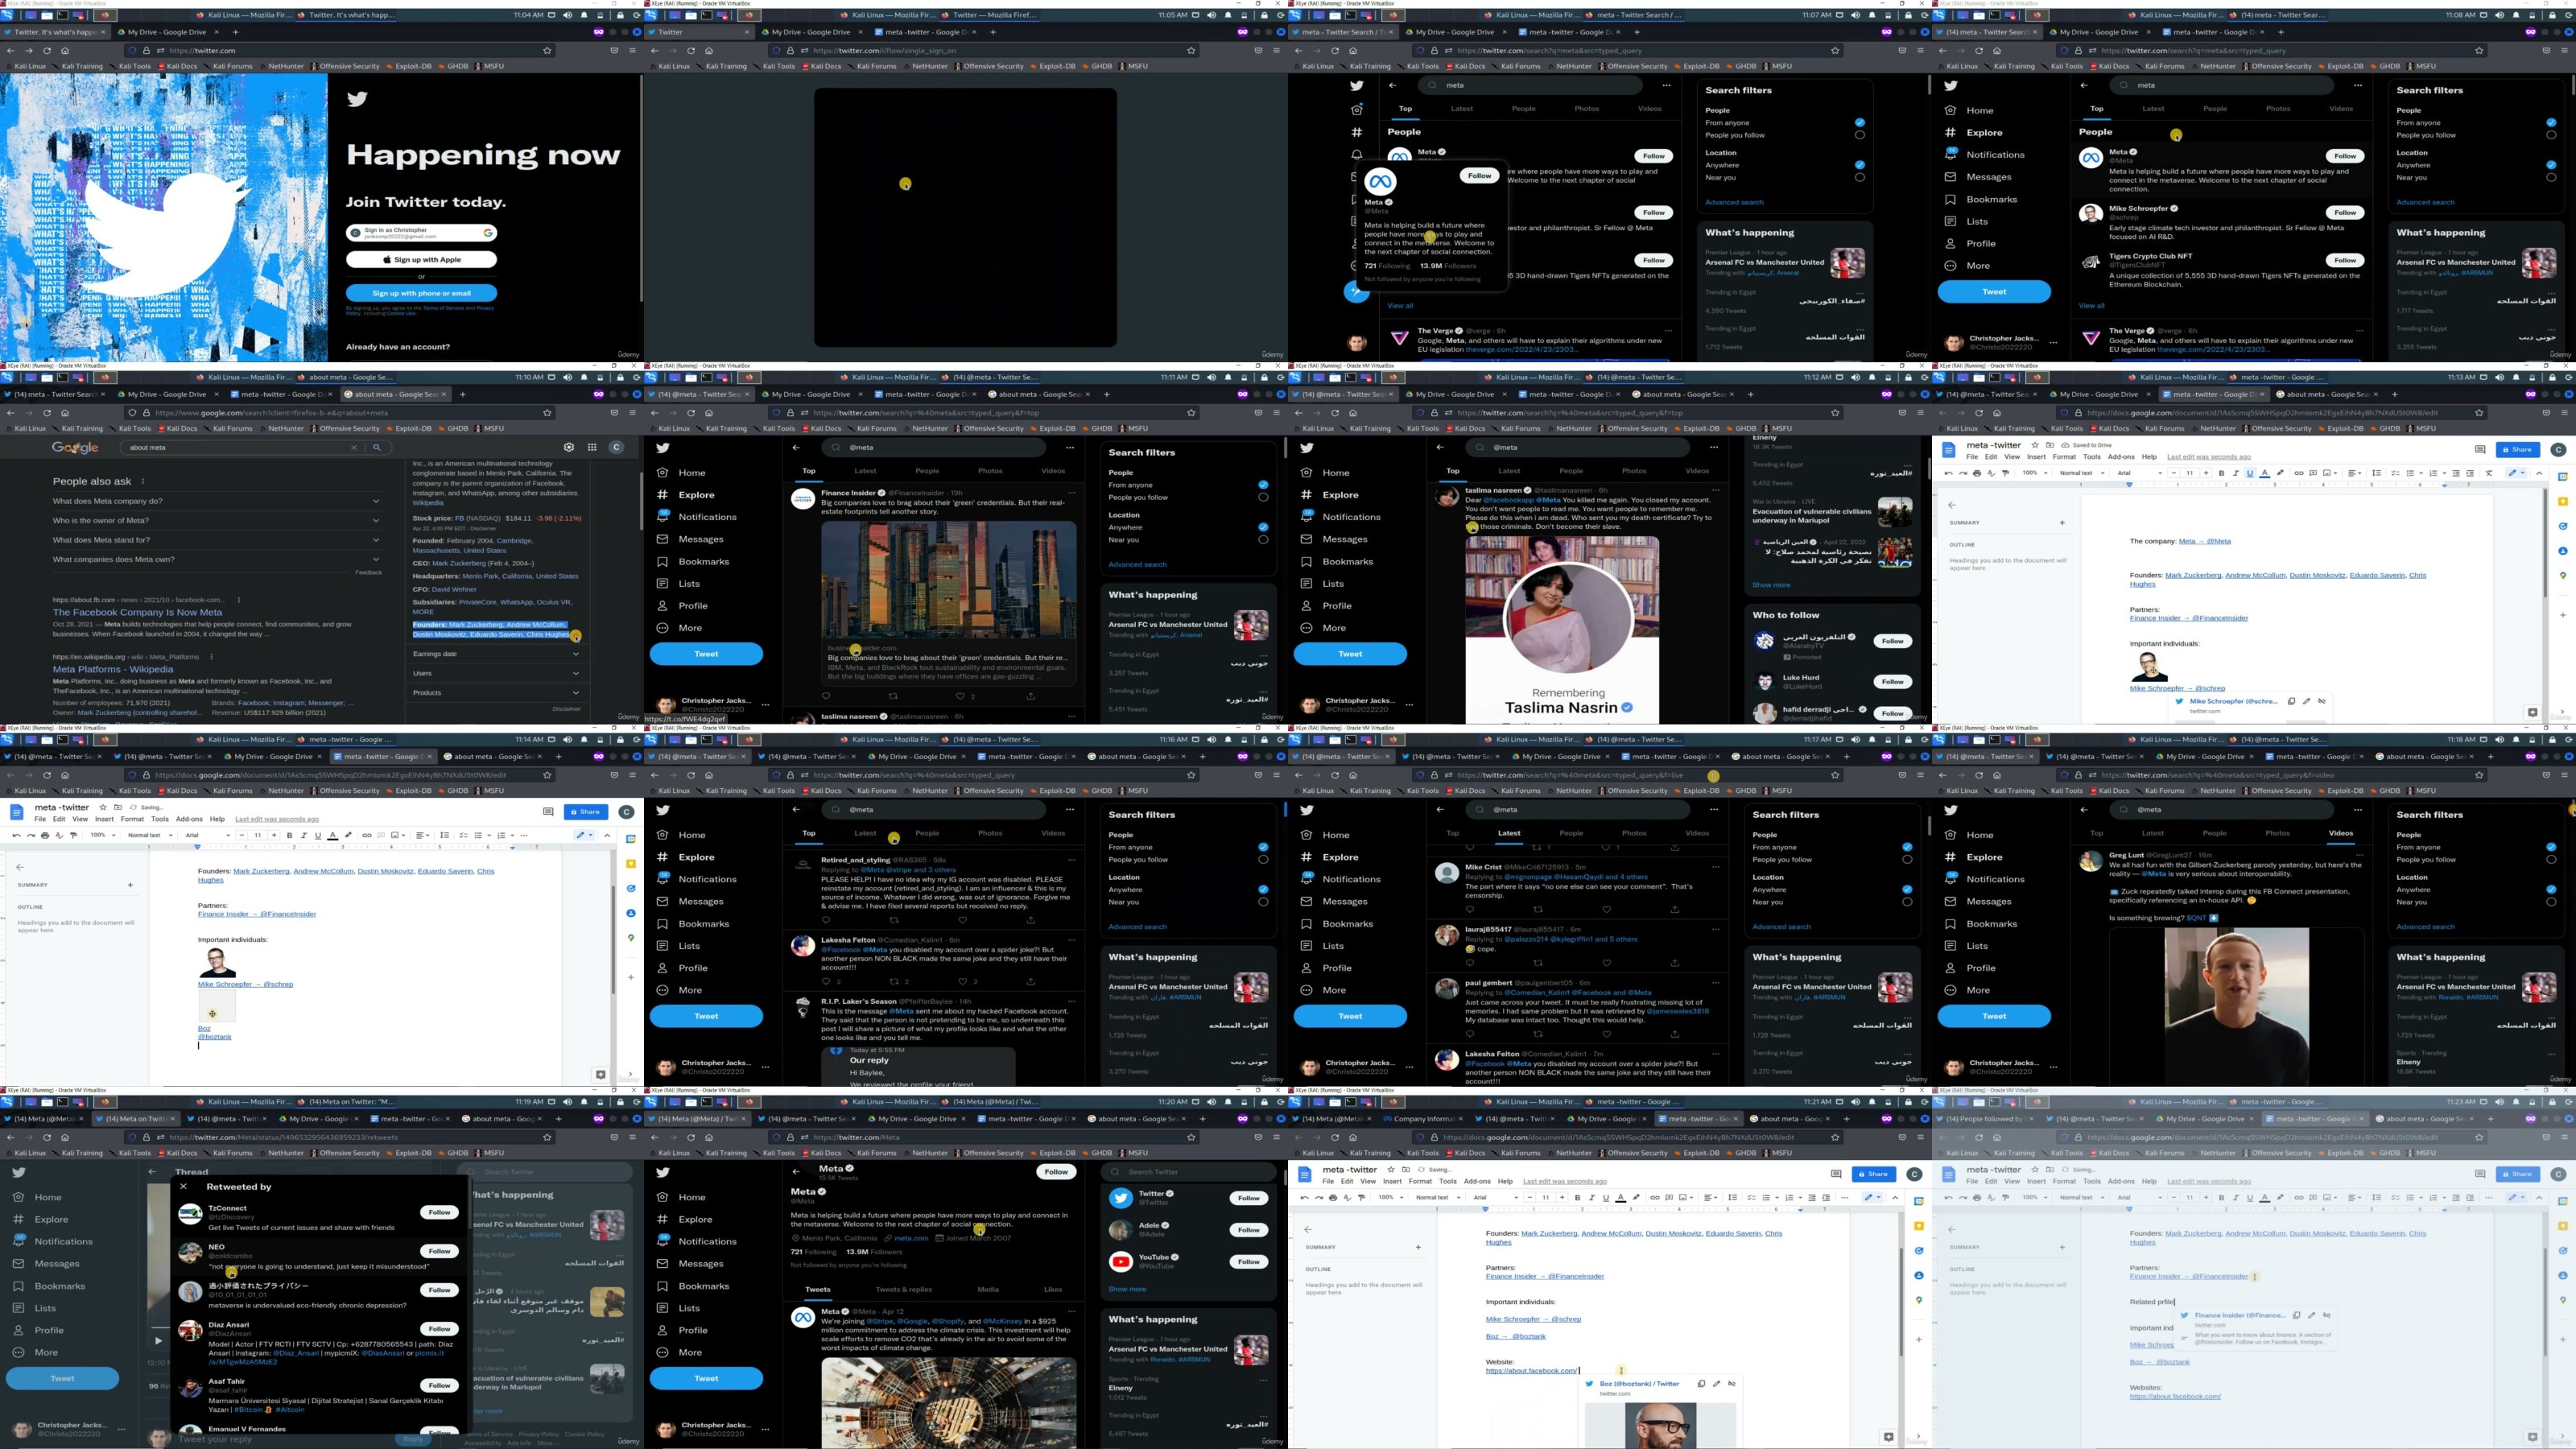This screenshot has width=2576, height=1449.
Task: Edit link in Mike Schroepfer link card
Action: tap(2307, 701)
